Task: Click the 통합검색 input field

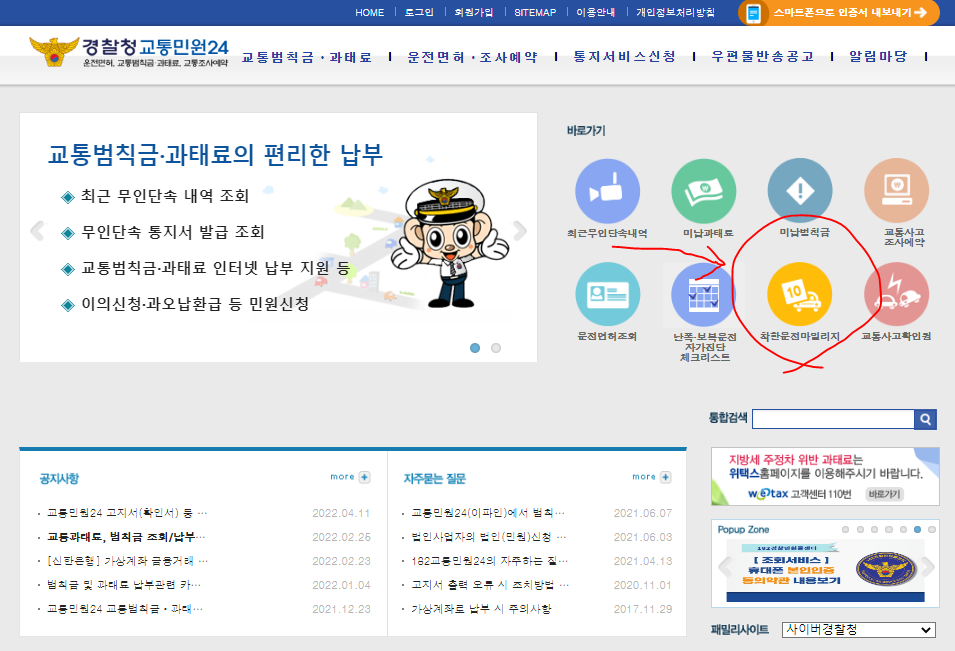Action: click(x=833, y=419)
